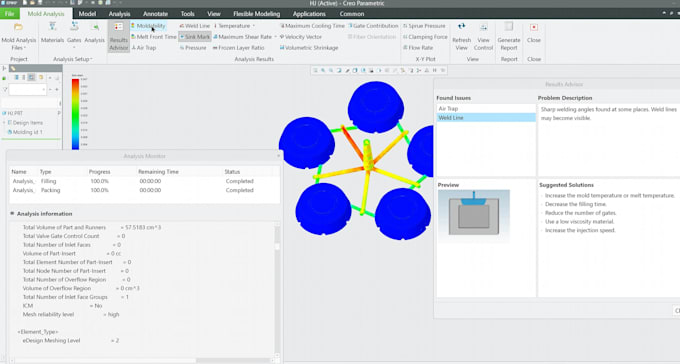Switch to the Analysis tab
Screen dimensions: 680x364
pos(119,14)
